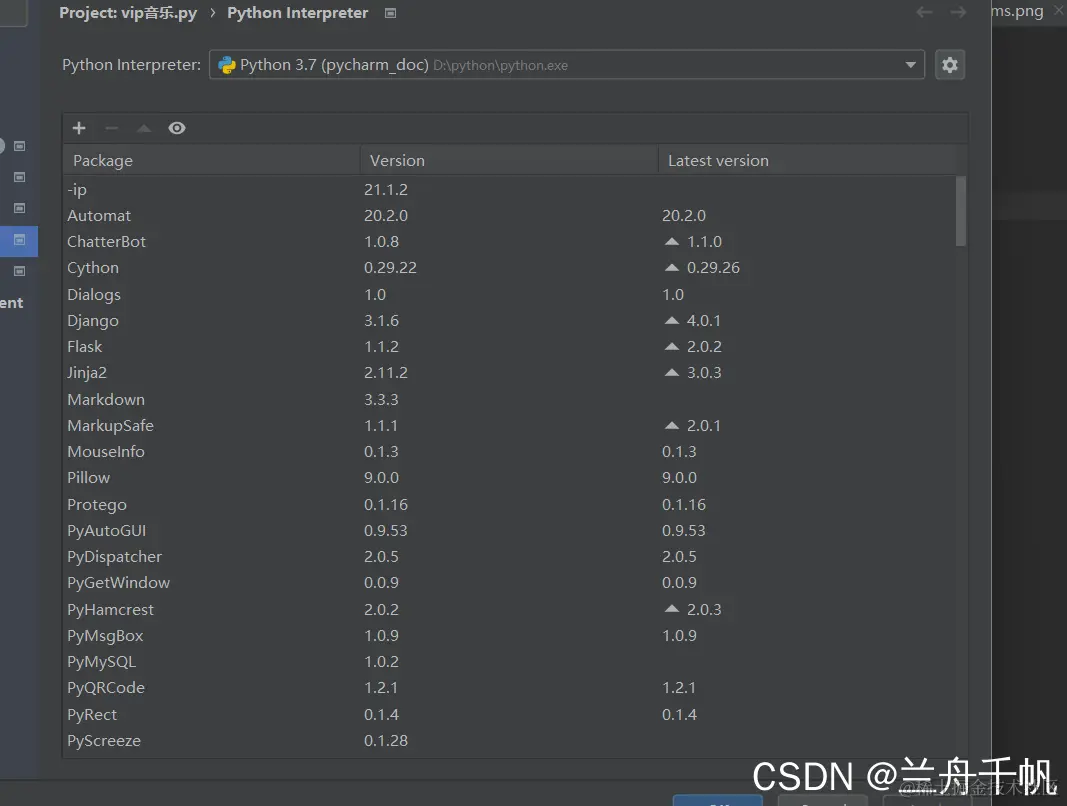The image size is (1067, 806).
Task: Click the upgrade arrow beside Flask 2.0.2
Action: (x=672, y=346)
